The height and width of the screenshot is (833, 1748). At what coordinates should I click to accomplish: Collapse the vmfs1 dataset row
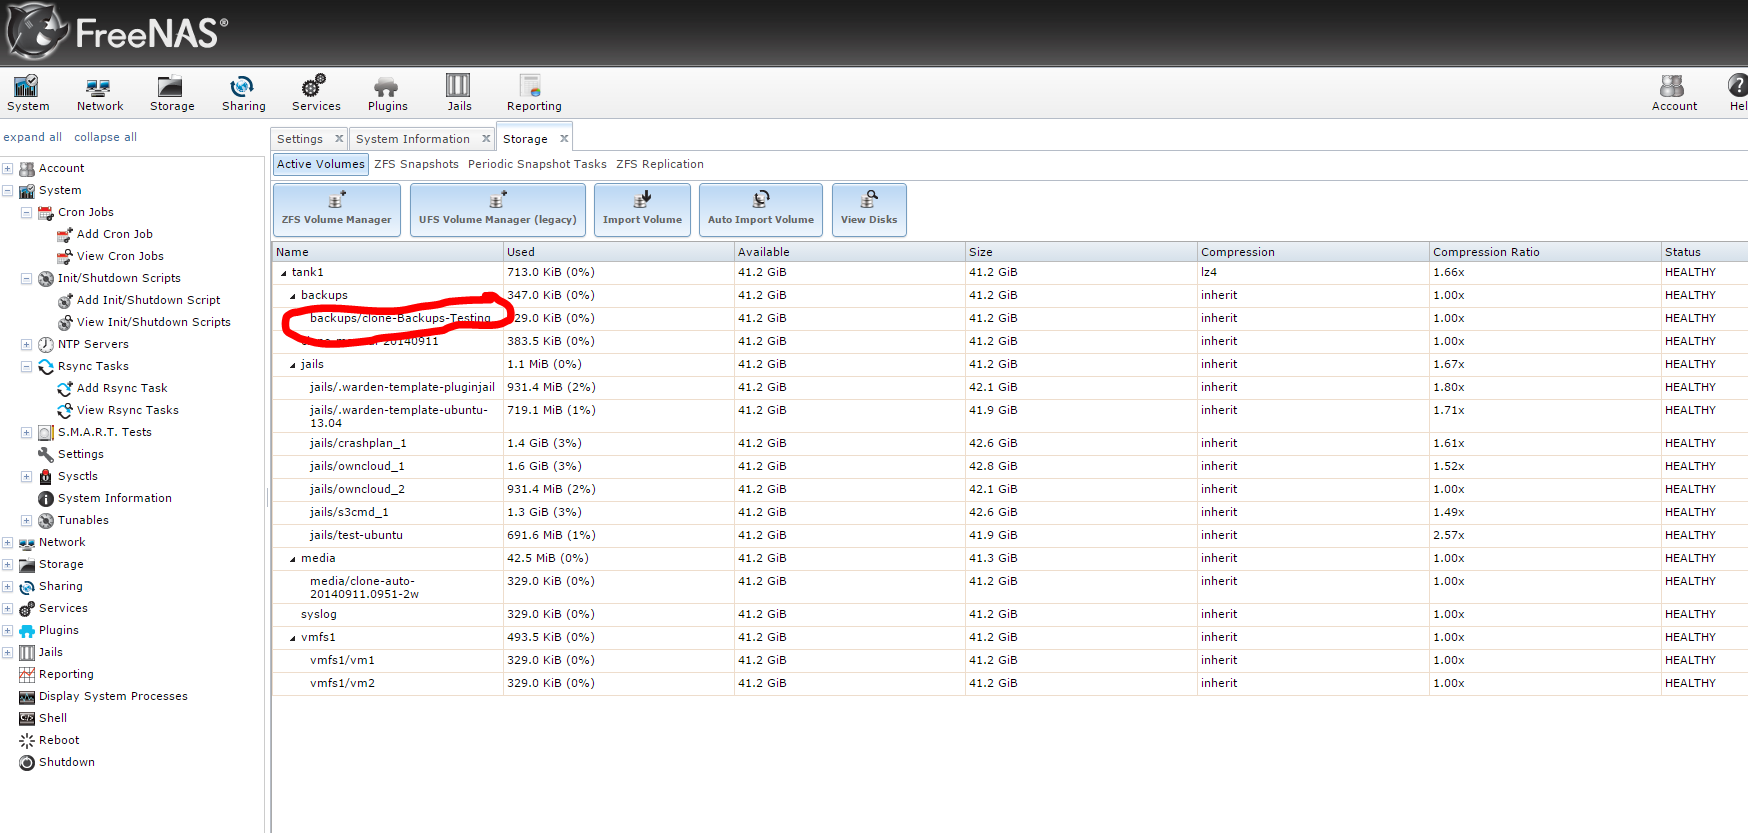(293, 638)
